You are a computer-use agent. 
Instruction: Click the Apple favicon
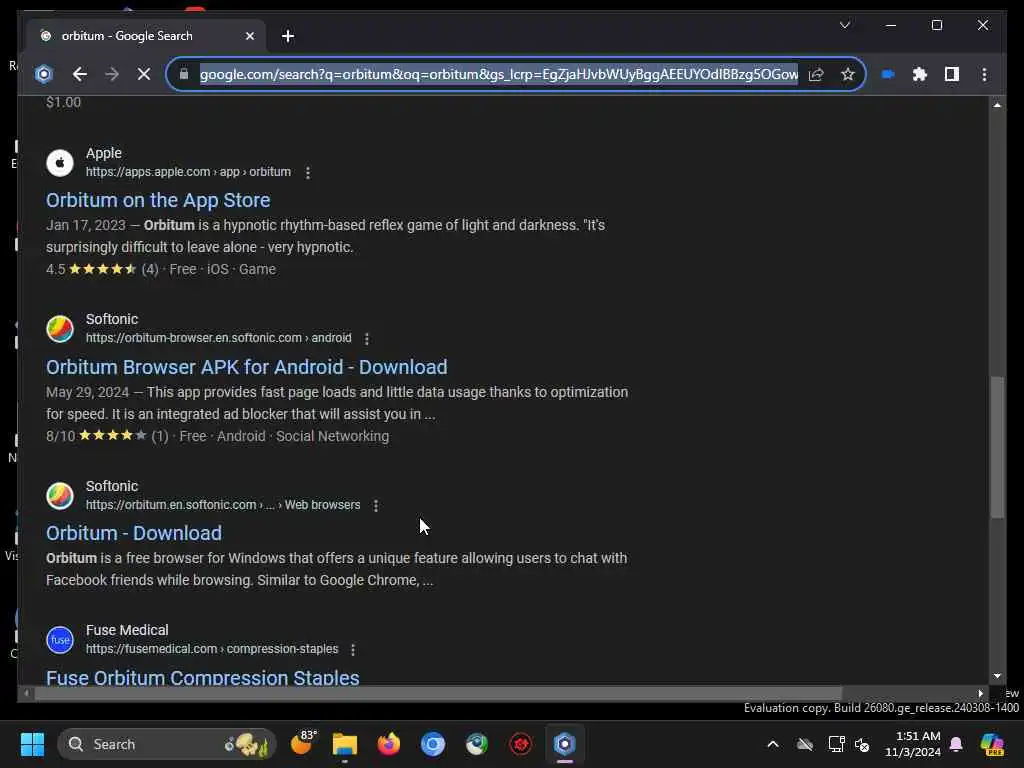[x=60, y=163]
